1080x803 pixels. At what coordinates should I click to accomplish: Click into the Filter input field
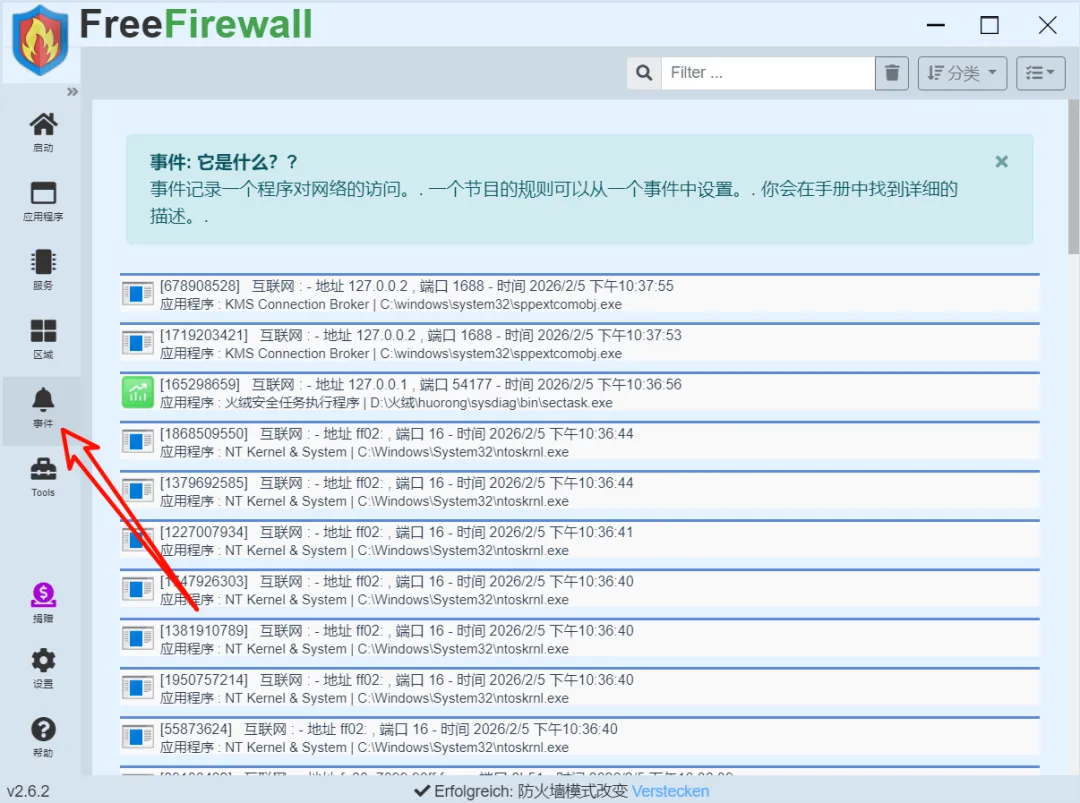click(768, 73)
